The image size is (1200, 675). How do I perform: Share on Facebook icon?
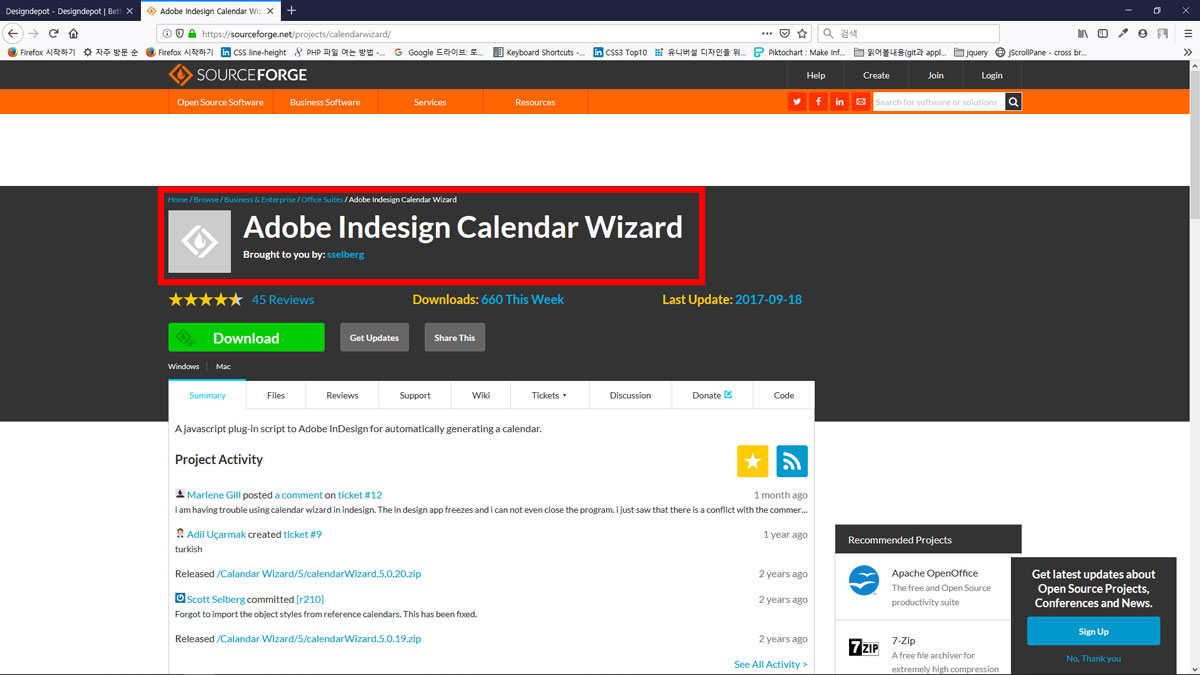point(818,102)
